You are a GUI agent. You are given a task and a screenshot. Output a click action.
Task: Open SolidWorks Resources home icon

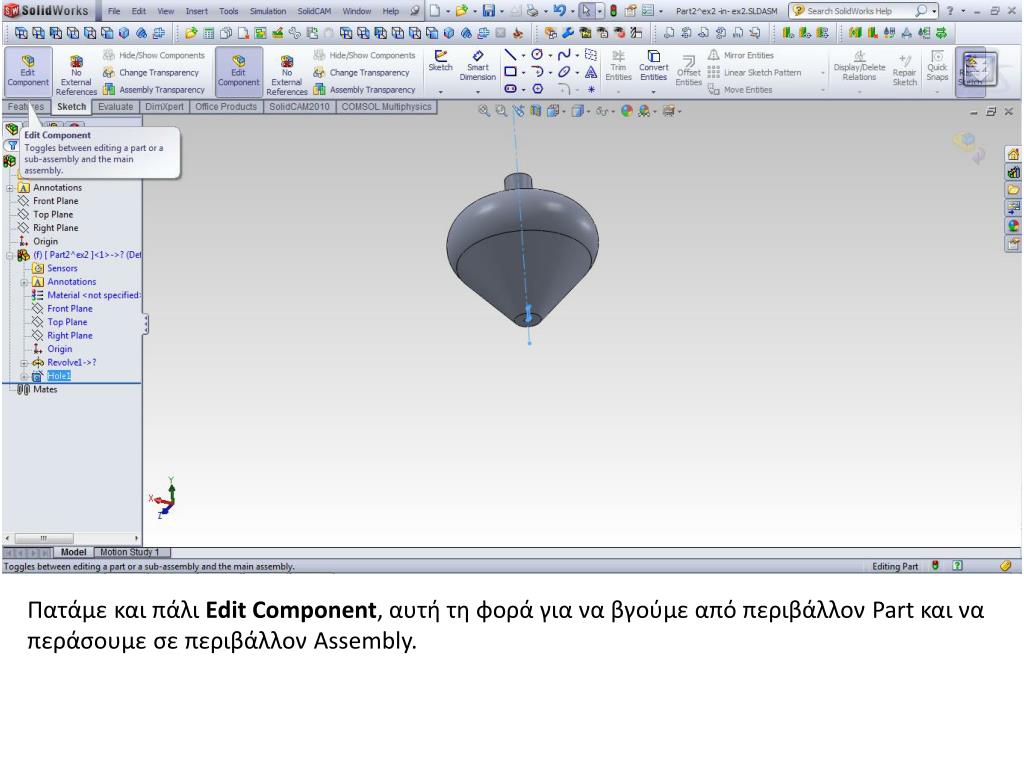[1013, 155]
